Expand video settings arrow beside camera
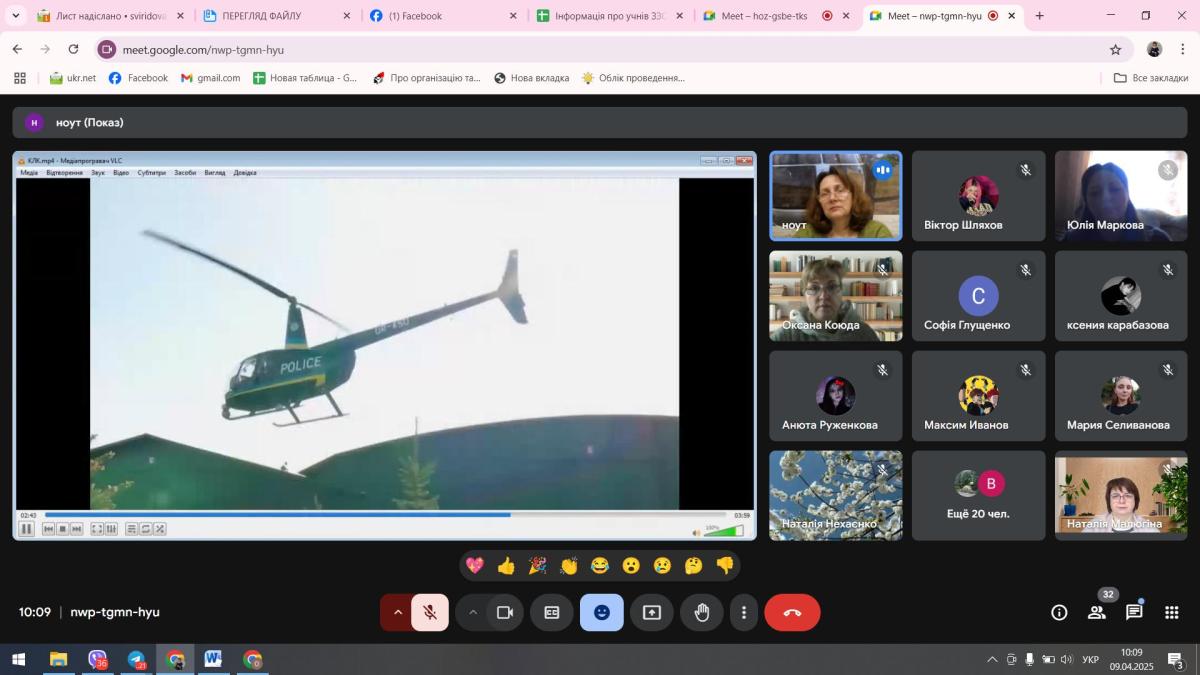Viewport: 1200px width, 675px height. point(472,613)
